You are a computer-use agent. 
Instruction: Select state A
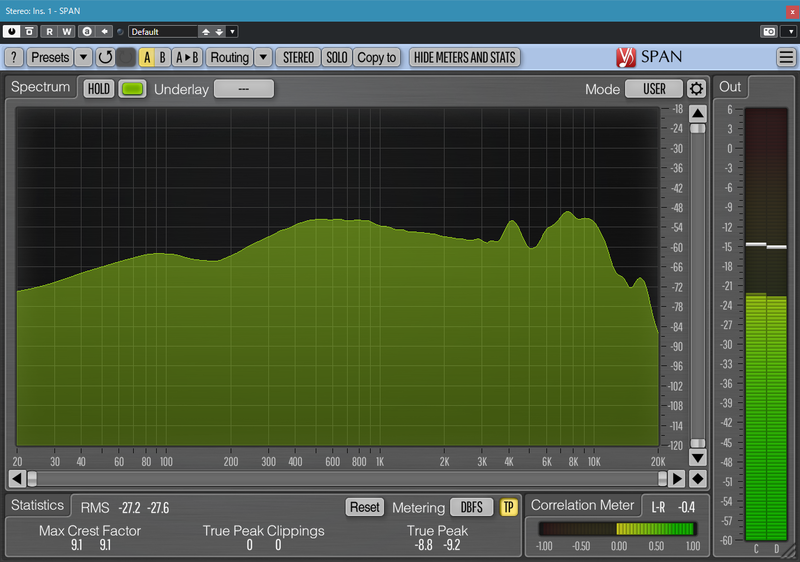(147, 58)
